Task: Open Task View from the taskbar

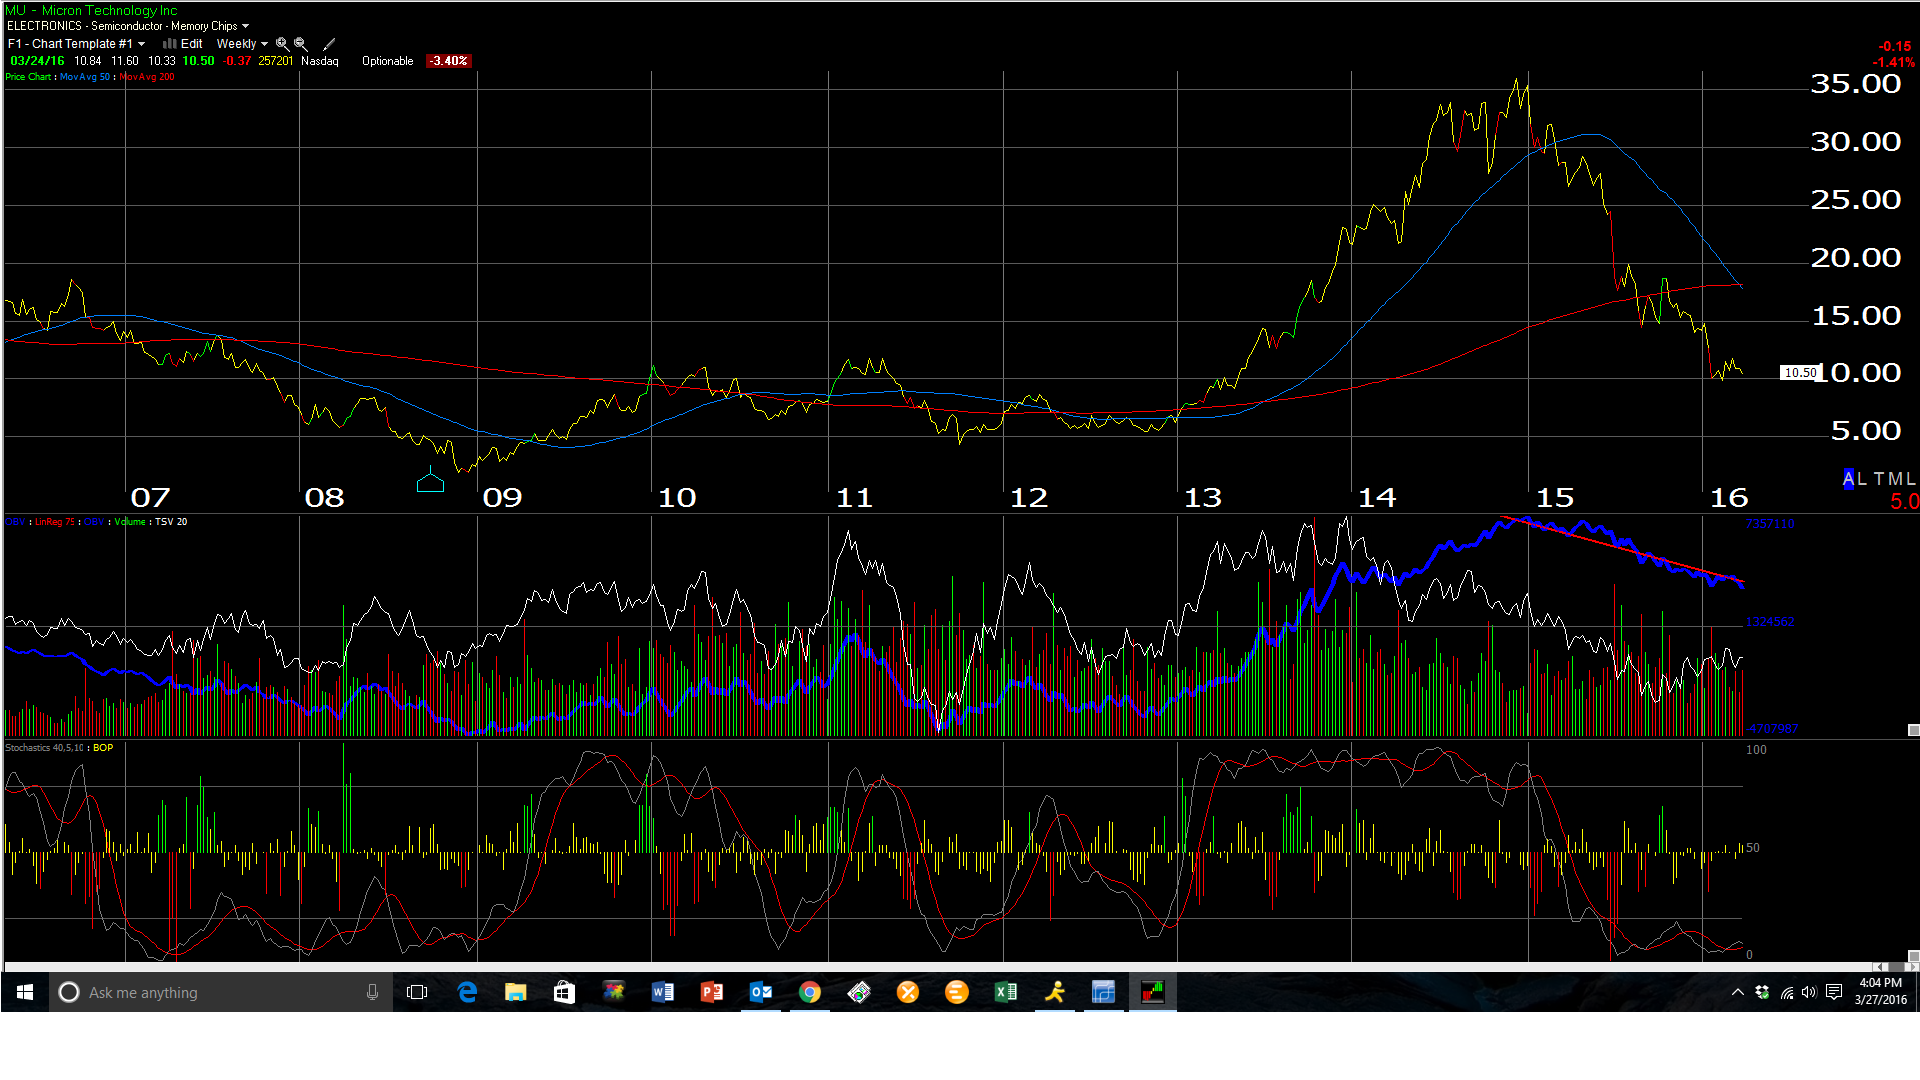Action: [417, 992]
